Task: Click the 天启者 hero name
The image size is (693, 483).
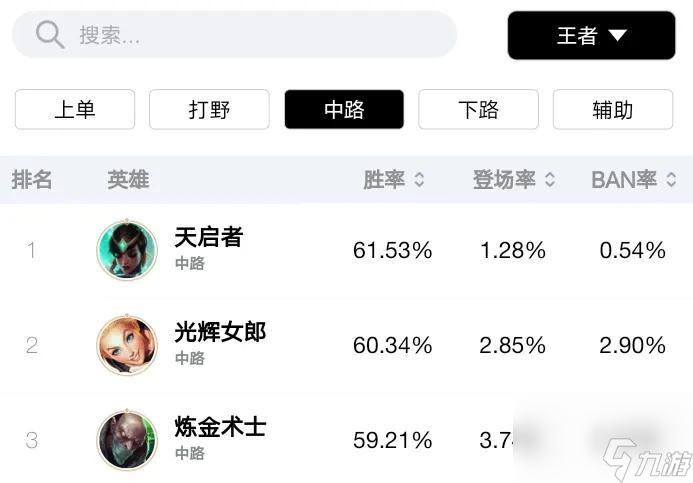Action: pos(209,237)
